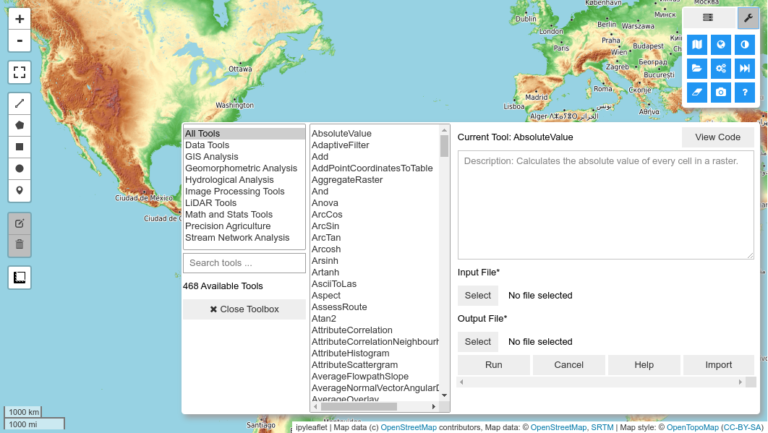Click the fast-forward timelapse icon

tap(744, 69)
